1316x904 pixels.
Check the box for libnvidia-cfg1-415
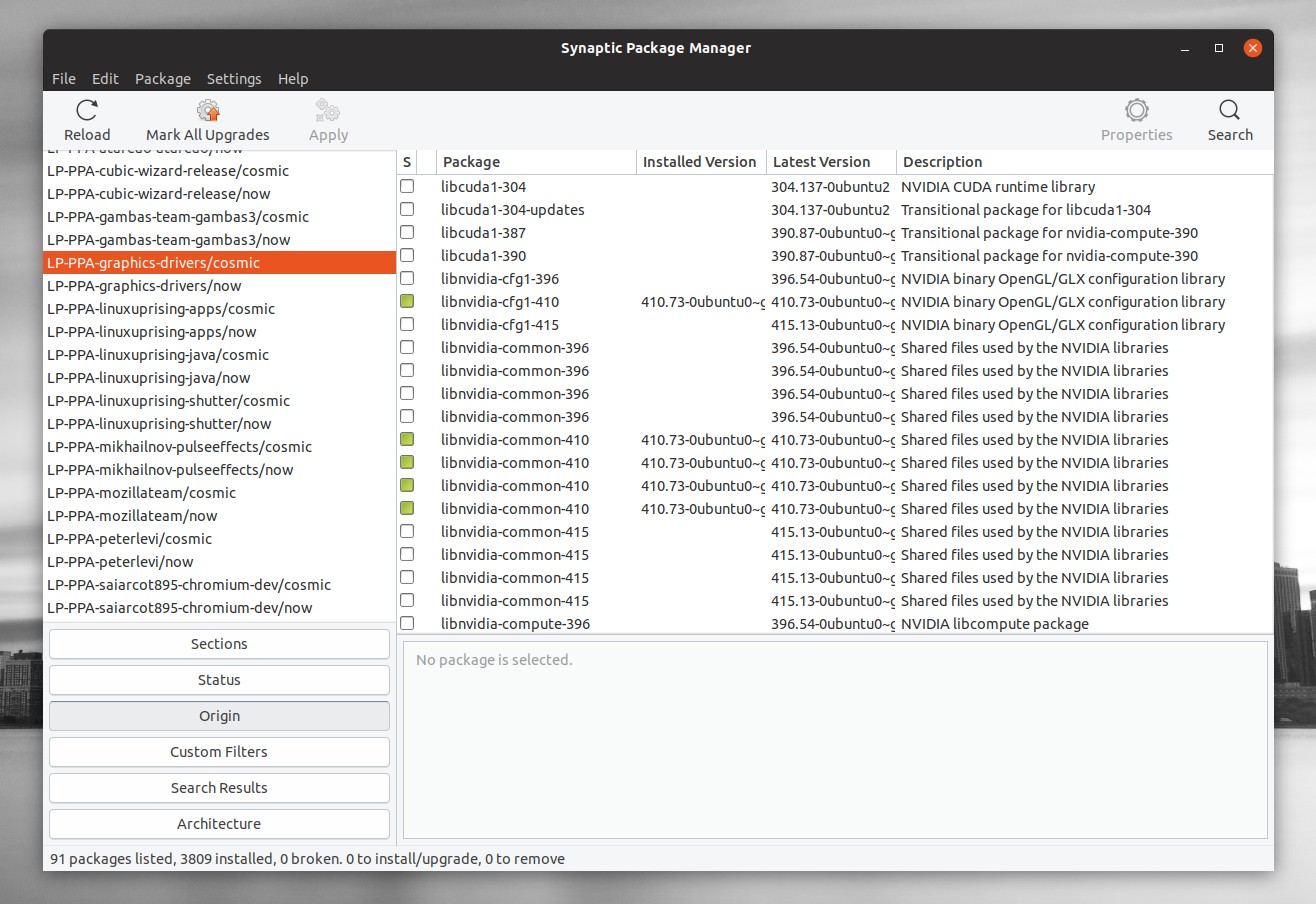407,324
